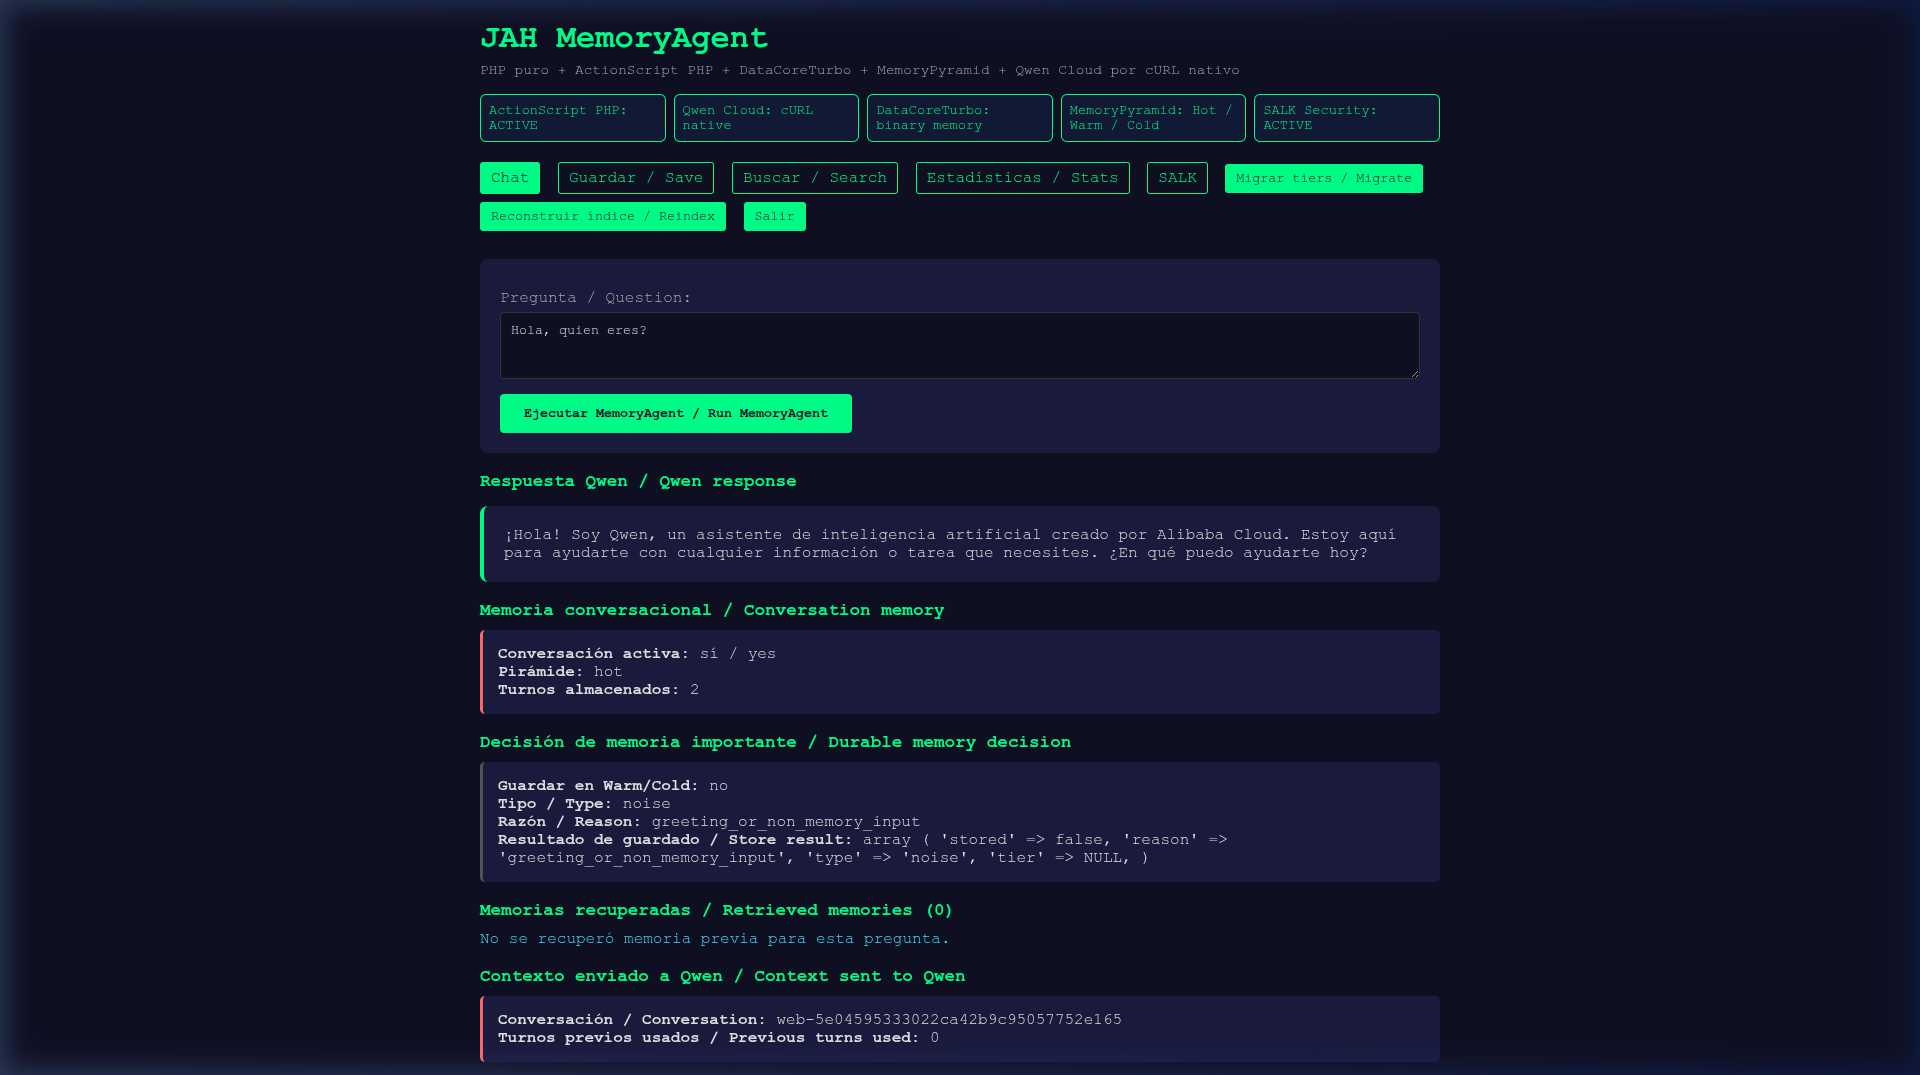This screenshot has height=1075, width=1920.
Task: Click the 'Pregunta / Question:' label
Action: [596, 298]
